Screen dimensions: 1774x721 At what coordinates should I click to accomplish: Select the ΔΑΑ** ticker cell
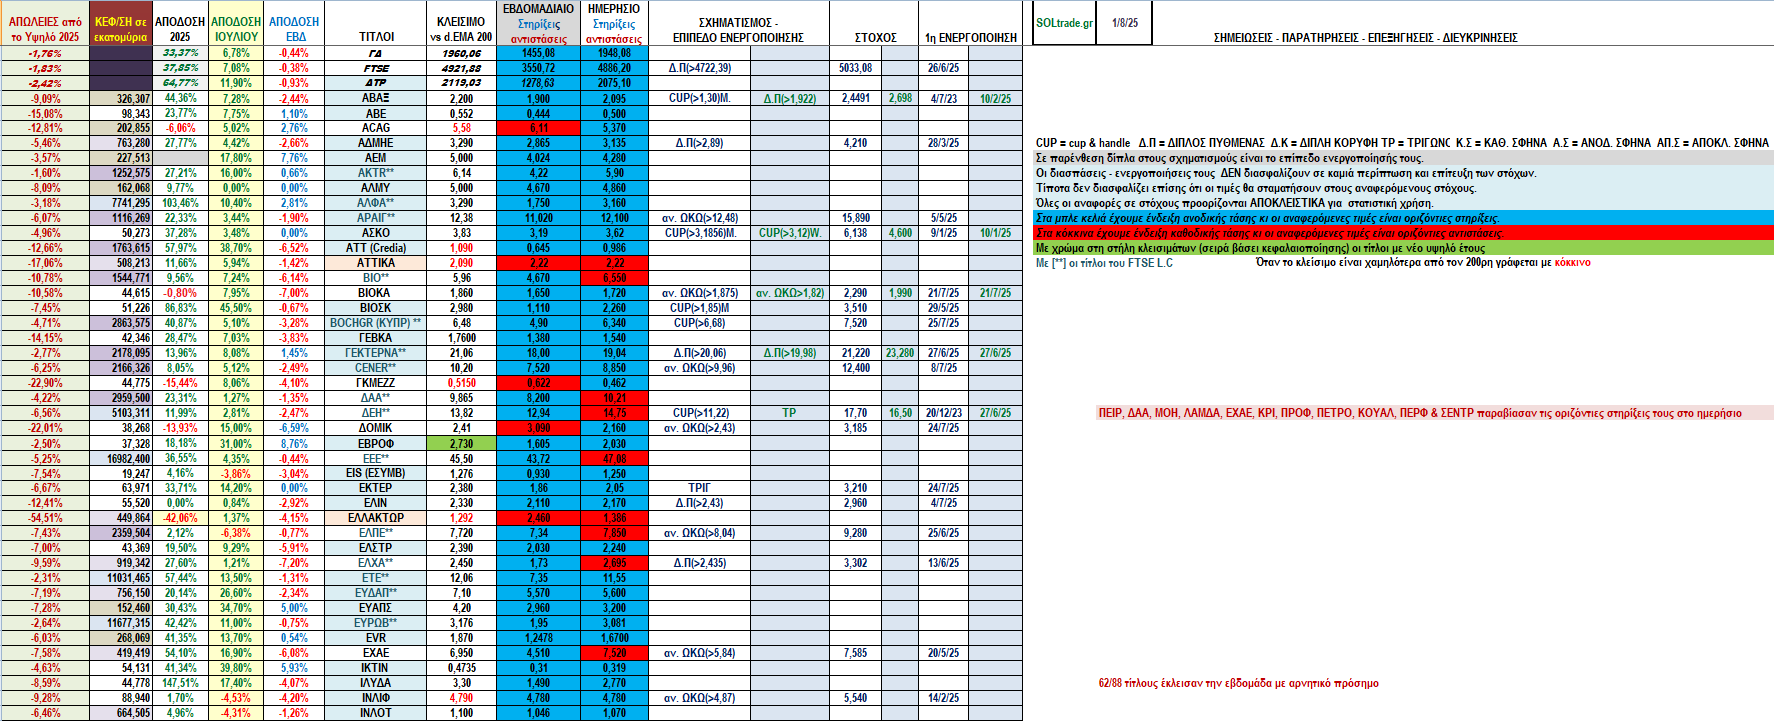coord(376,398)
